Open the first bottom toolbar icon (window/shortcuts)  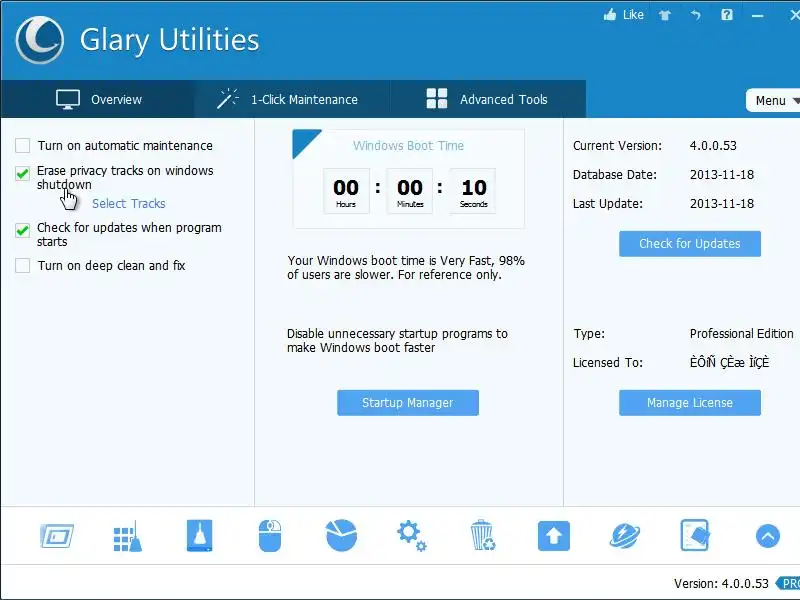(x=57, y=536)
